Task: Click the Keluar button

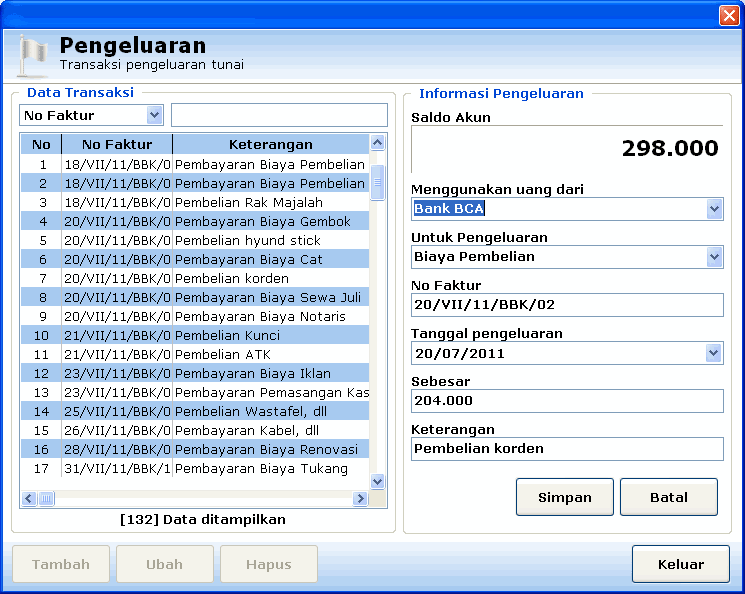Action: pyautogui.click(x=681, y=564)
